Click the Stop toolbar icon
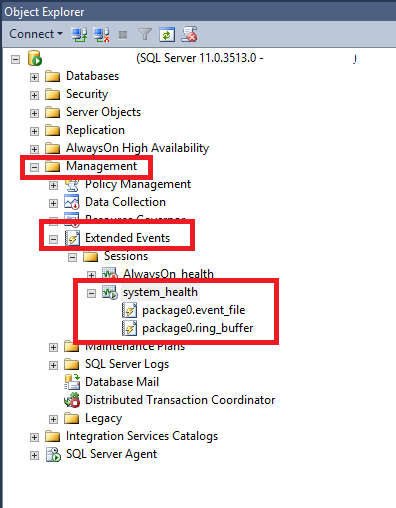The image size is (396, 508). pos(123,35)
